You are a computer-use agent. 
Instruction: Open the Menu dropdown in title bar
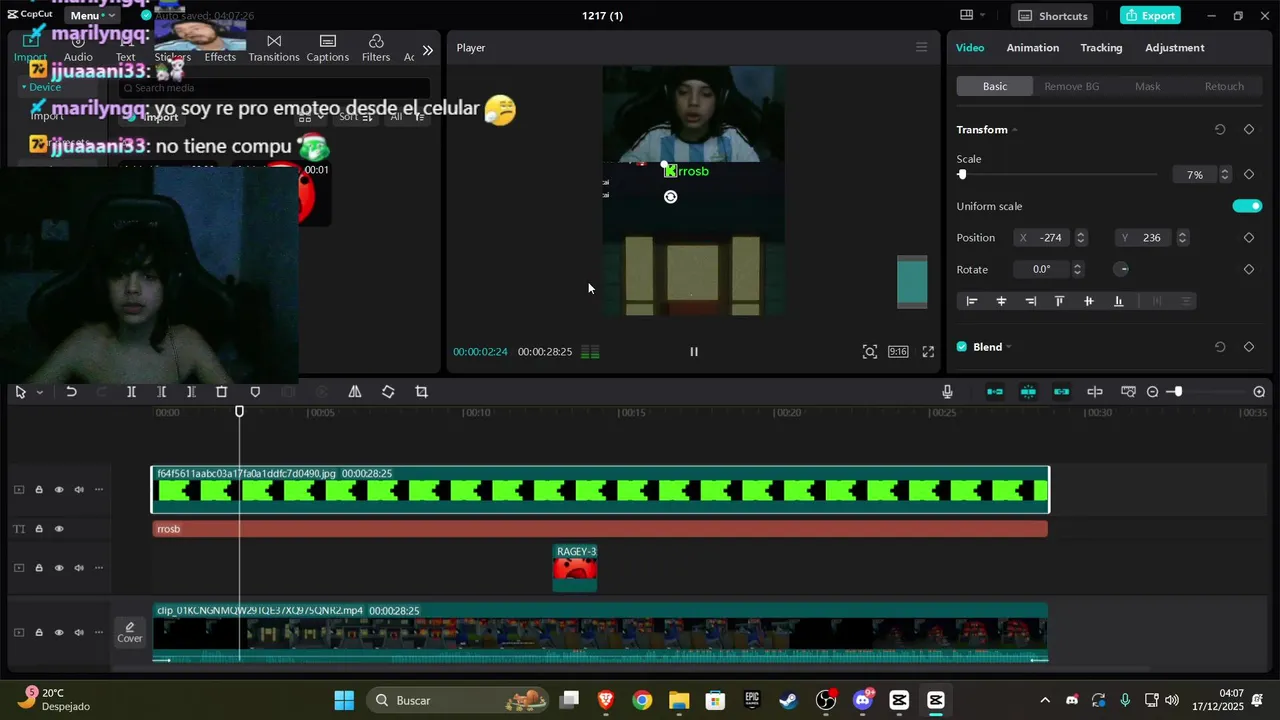tap(92, 16)
